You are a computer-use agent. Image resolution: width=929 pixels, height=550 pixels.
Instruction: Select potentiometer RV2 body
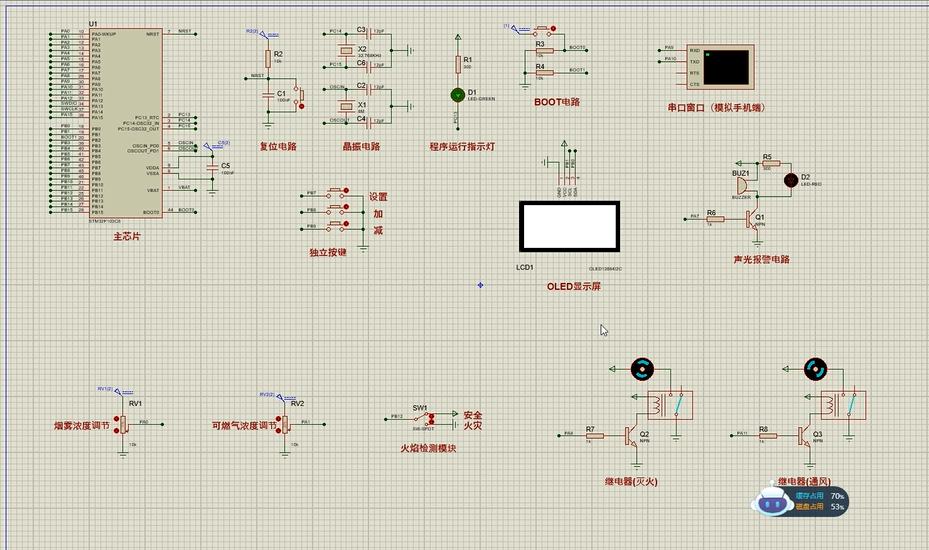[285, 424]
